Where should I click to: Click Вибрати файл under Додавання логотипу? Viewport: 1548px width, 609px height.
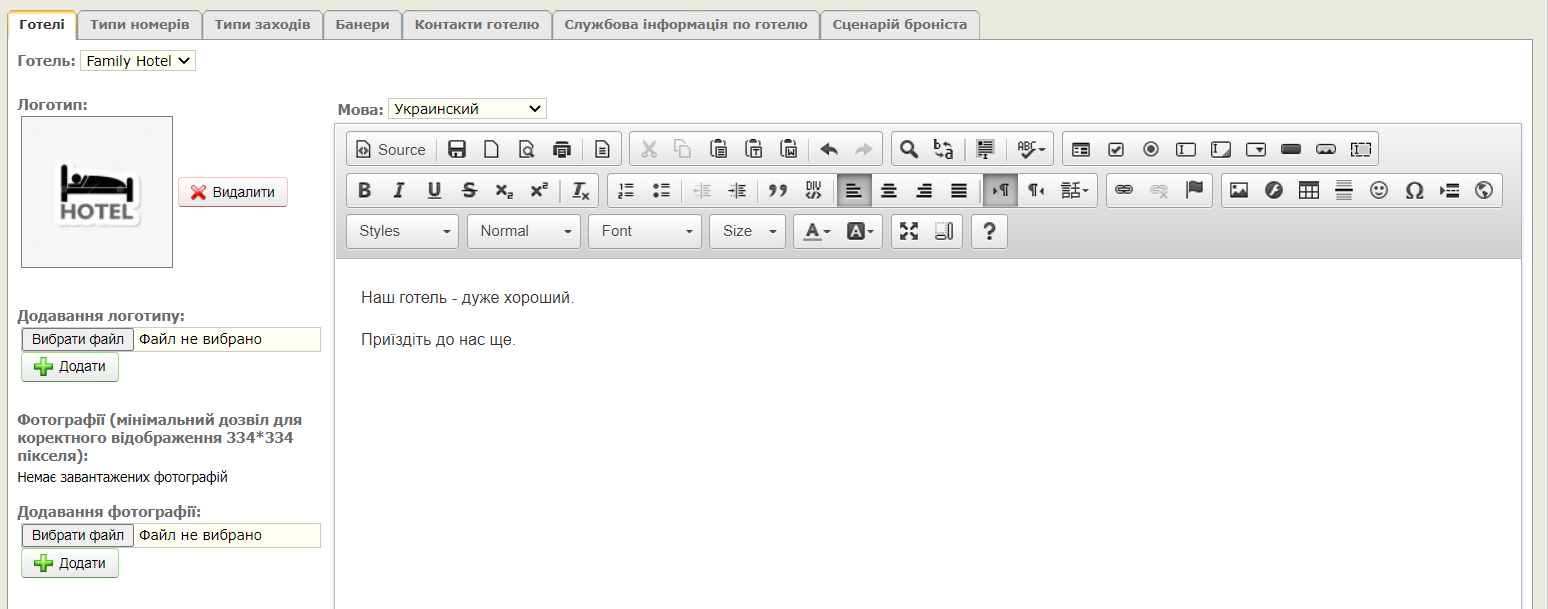(x=78, y=340)
